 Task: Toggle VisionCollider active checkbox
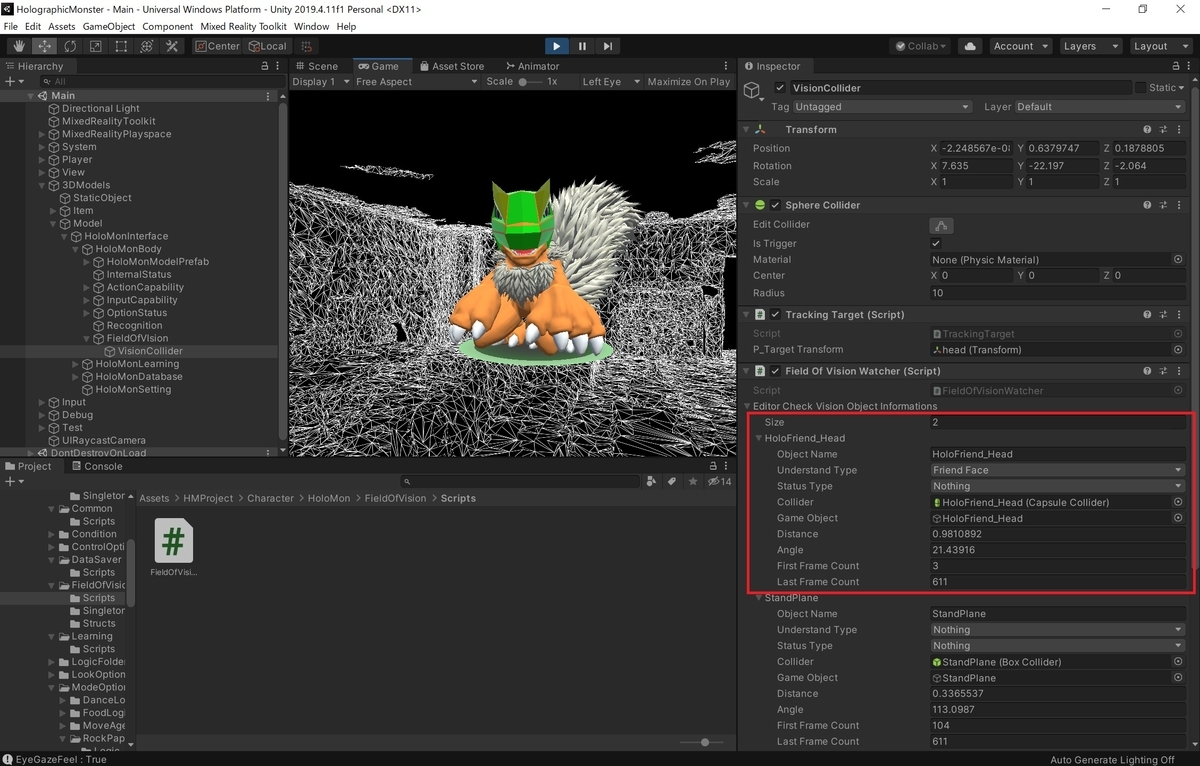[780, 88]
